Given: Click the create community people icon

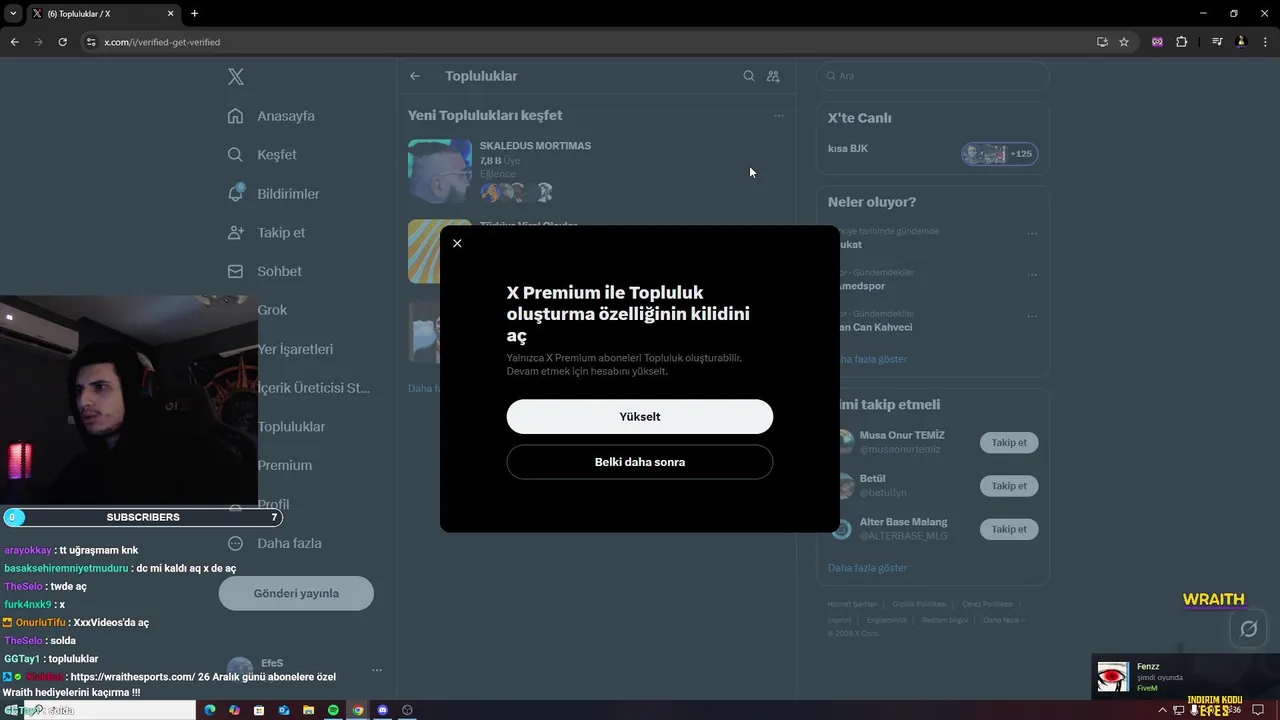Looking at the screenshot, I should point(773,76).
